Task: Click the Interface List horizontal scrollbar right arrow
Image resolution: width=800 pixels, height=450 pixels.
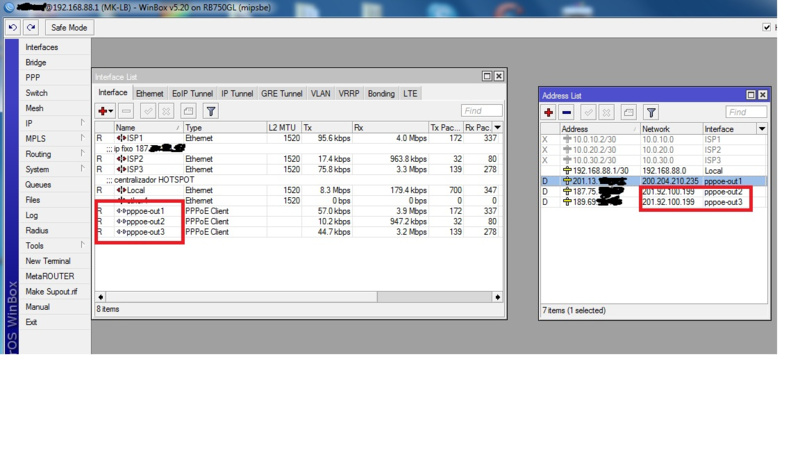Action: click(x=497, y=297)
